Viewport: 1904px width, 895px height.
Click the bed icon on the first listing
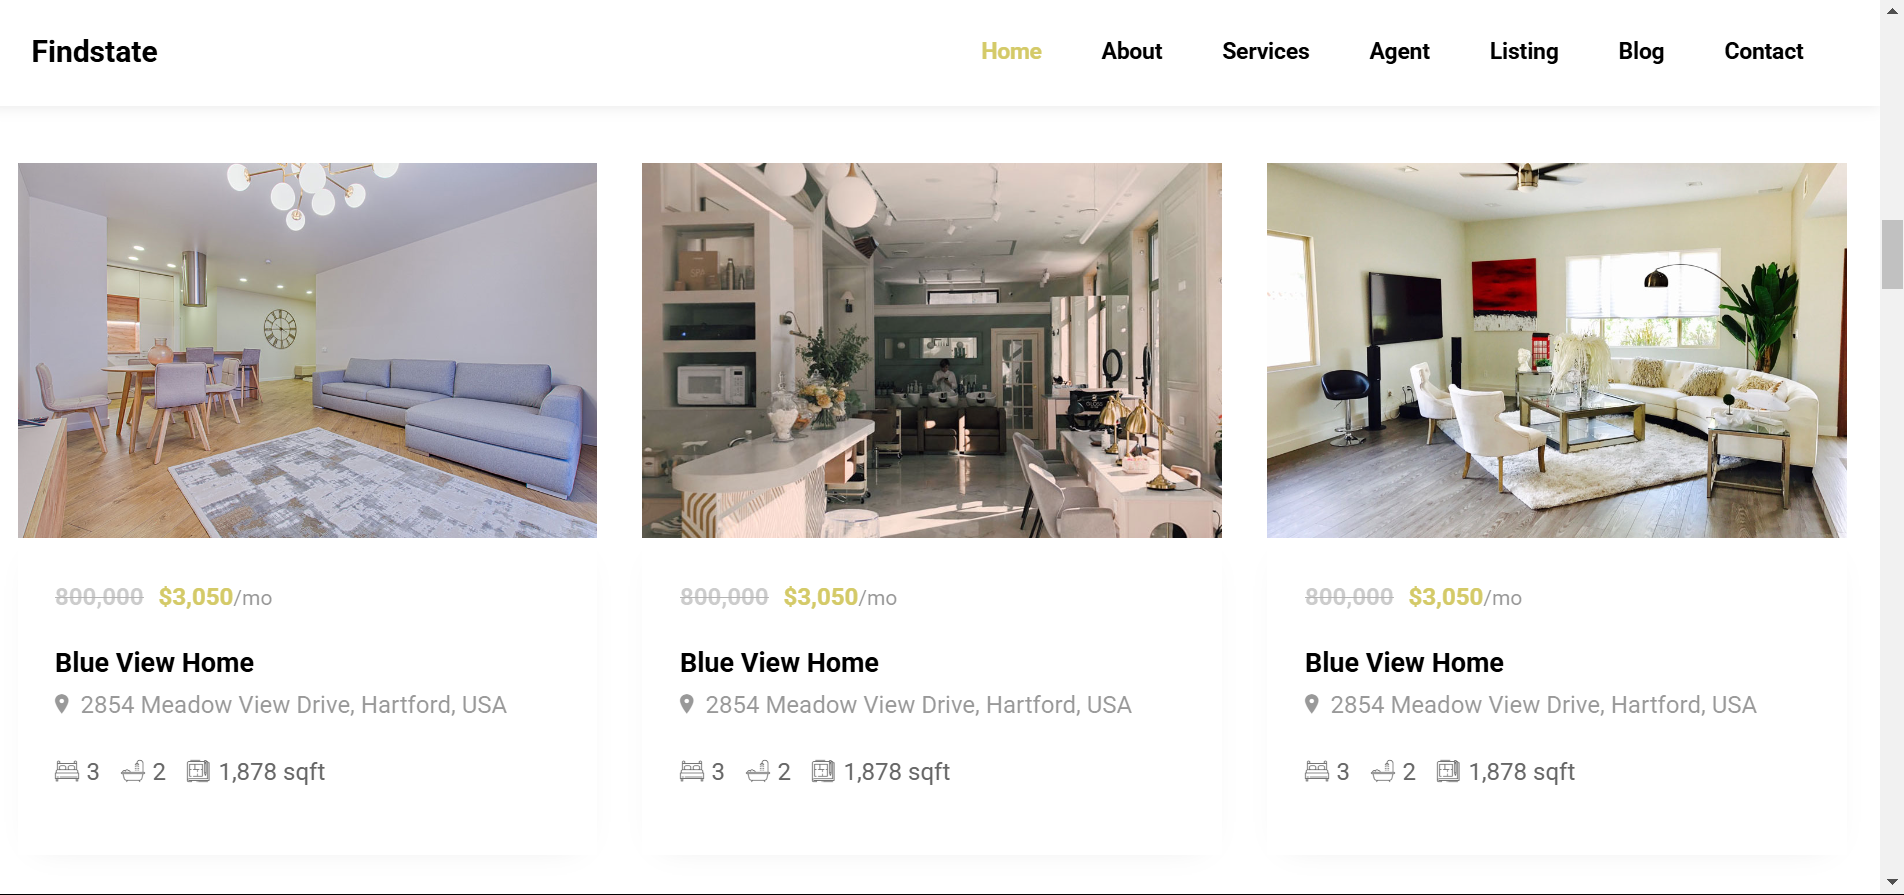[x=67, y=772]
